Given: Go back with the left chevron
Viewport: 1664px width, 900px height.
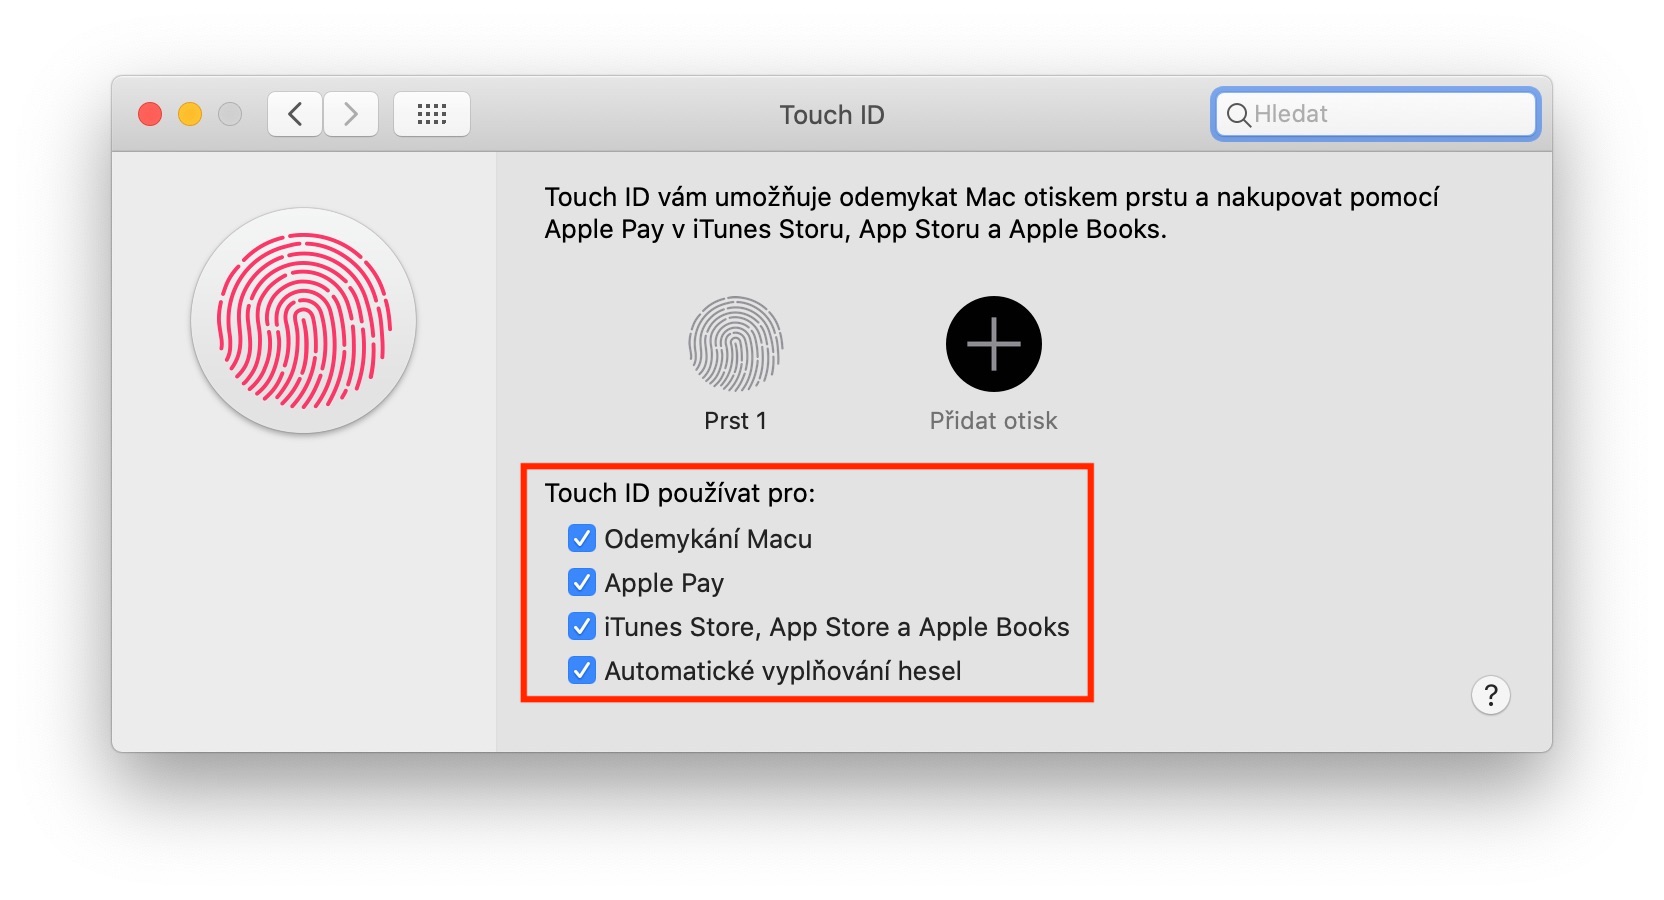Looking at the screenshot, I should coord(295,114).
